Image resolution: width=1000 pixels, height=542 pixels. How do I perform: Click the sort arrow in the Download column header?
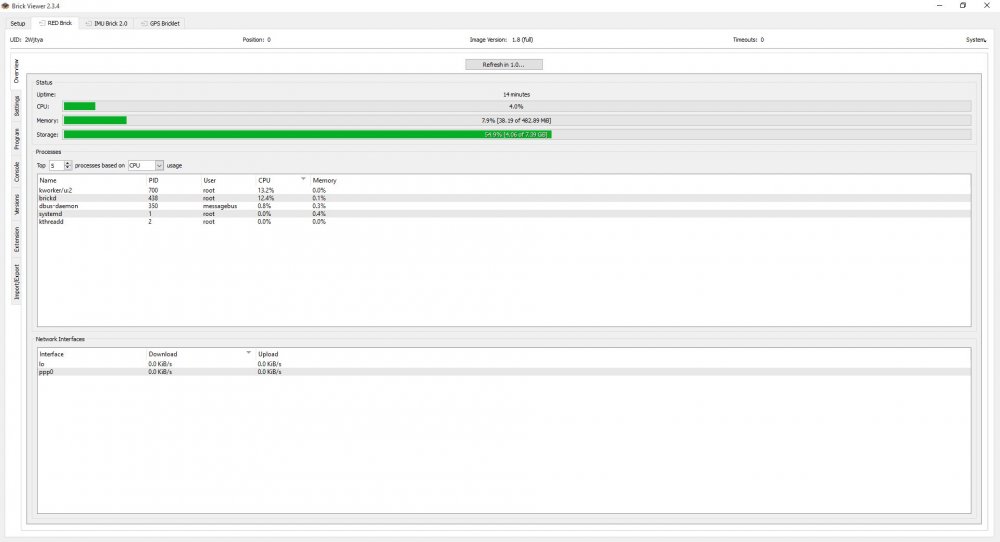248,353
